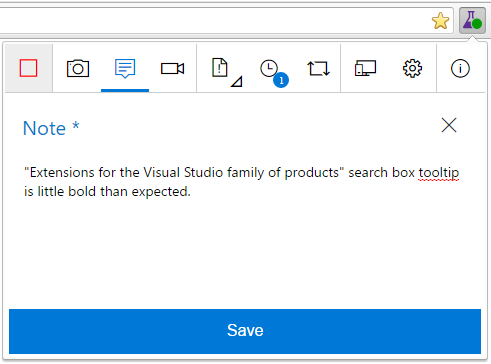Click the purple flask extension icon

[472, 20]
